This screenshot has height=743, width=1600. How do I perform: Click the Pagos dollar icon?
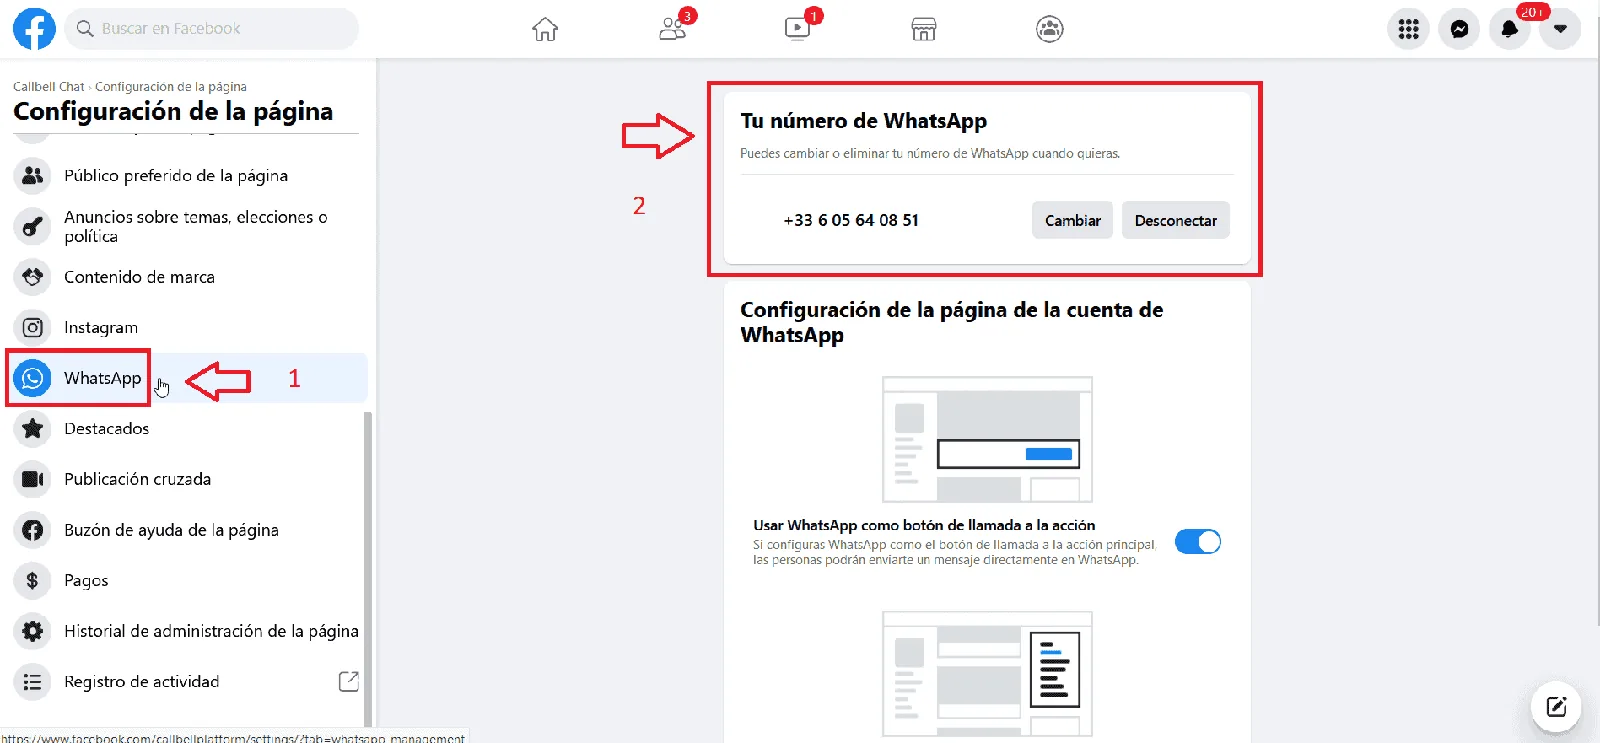point(33,580)
